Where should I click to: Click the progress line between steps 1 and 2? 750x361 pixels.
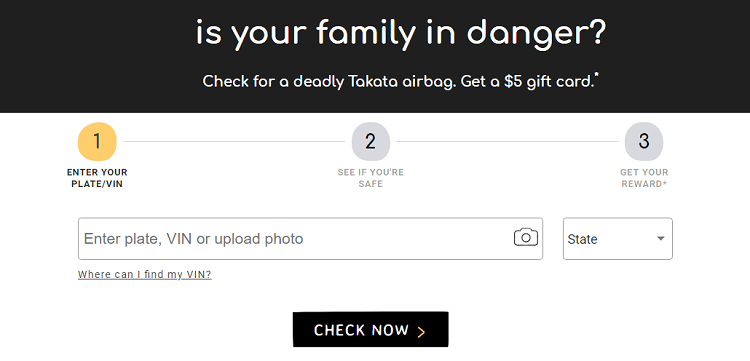pos(234,142)
